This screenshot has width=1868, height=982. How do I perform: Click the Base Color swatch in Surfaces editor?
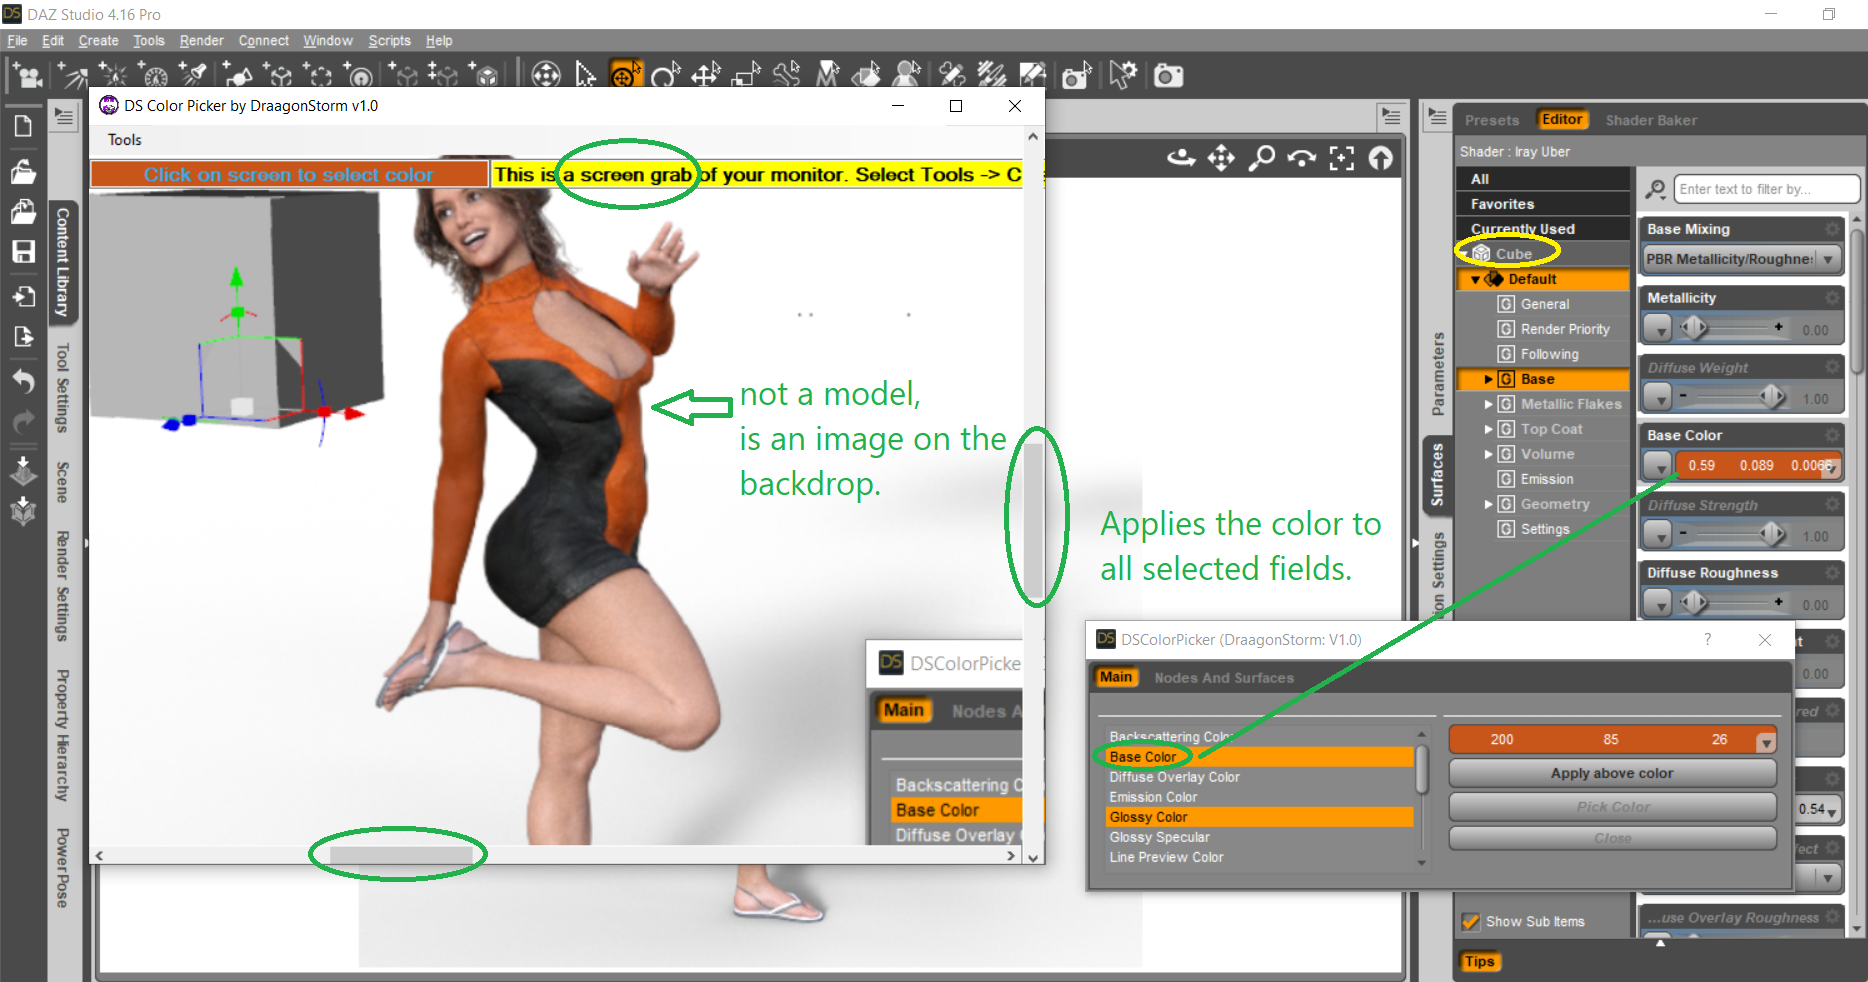tap(1757, 465)
